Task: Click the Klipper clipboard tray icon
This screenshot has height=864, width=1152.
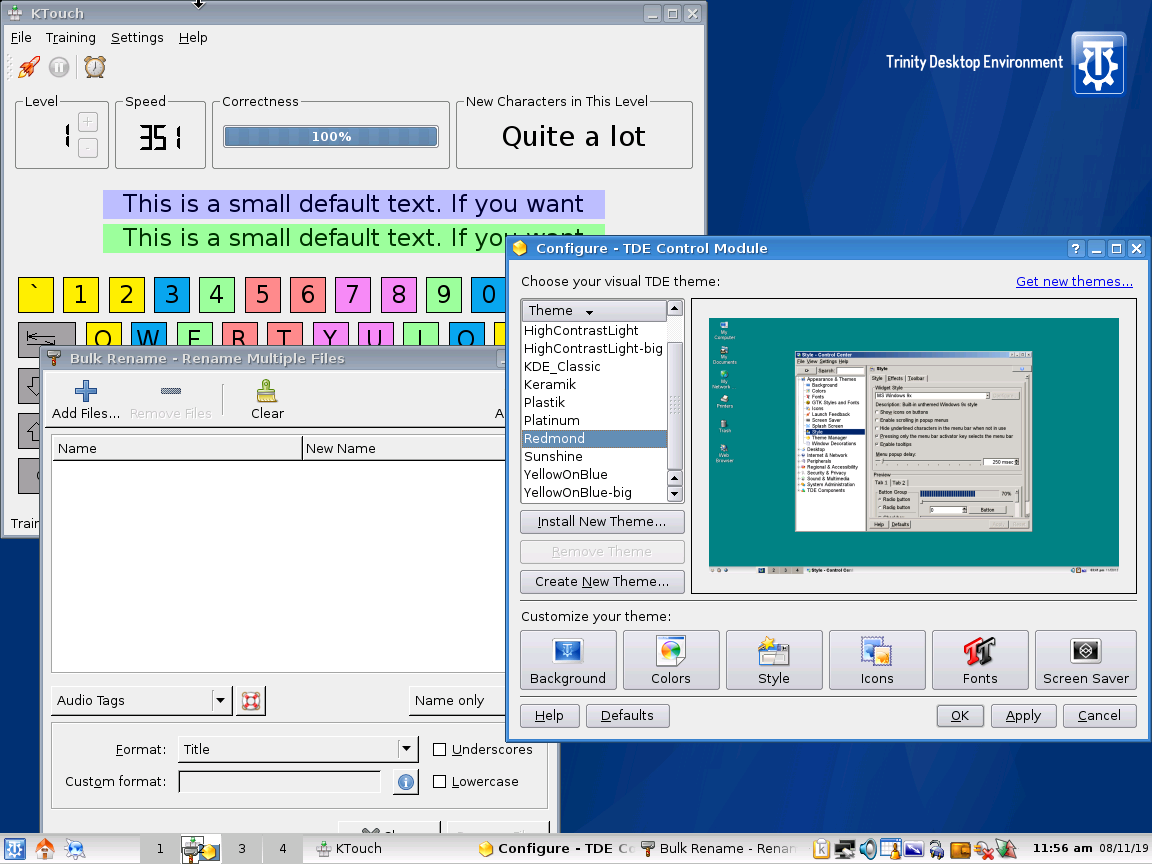Action: click(x=821, y=849)
